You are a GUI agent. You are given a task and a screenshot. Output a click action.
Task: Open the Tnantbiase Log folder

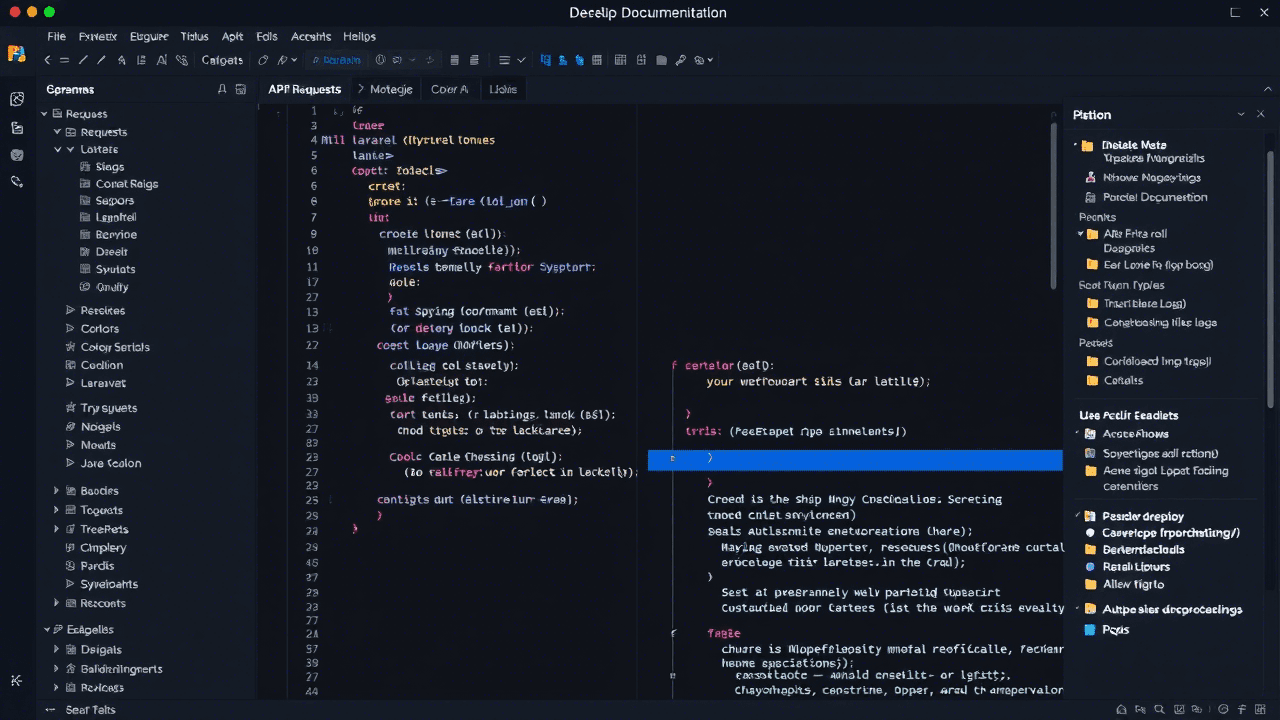[x=1144, y=303]
